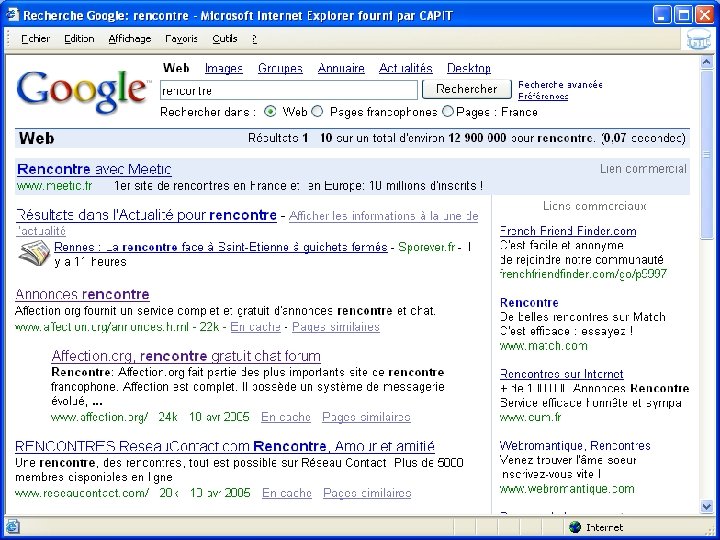Click the Rechercher button
Image resolution: width=720 pixels, height=540 pixels.
(x=467, y=89)
